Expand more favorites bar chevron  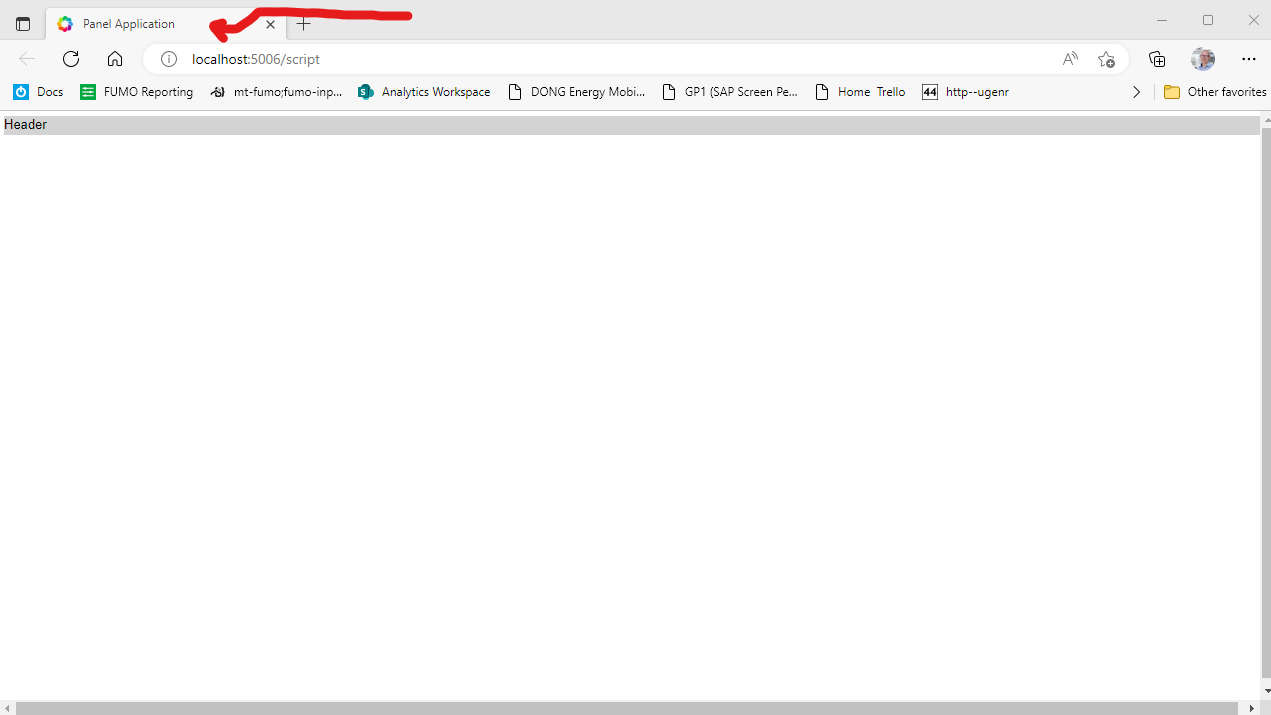pyautogui.click(x=1136, y=92)
